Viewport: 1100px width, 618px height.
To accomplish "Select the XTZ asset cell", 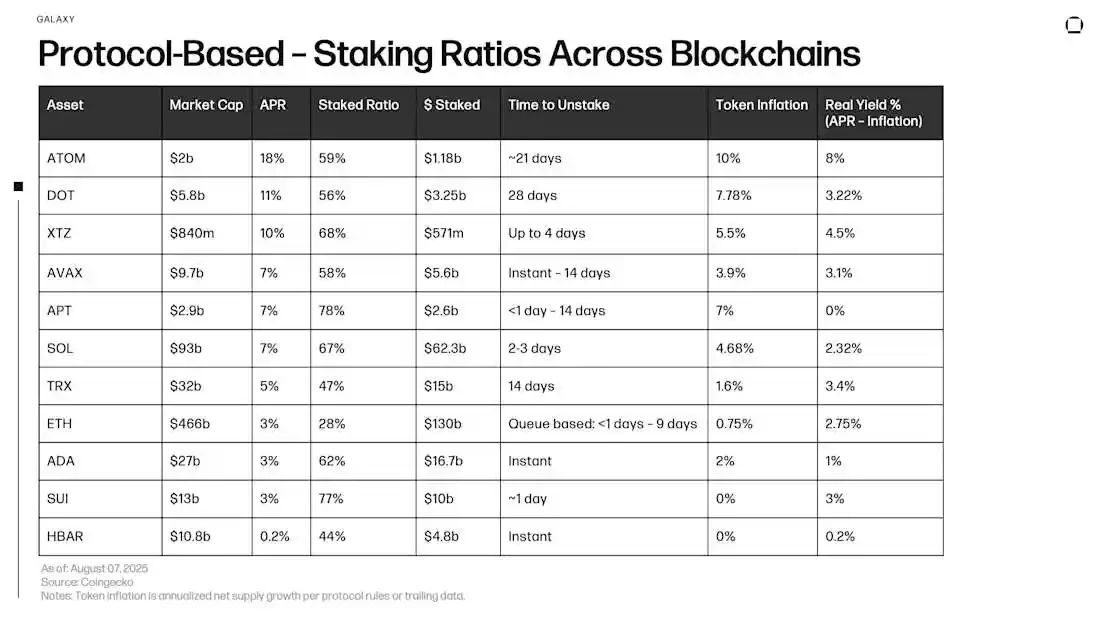I will pyautogui.click(x=60, y=233).
